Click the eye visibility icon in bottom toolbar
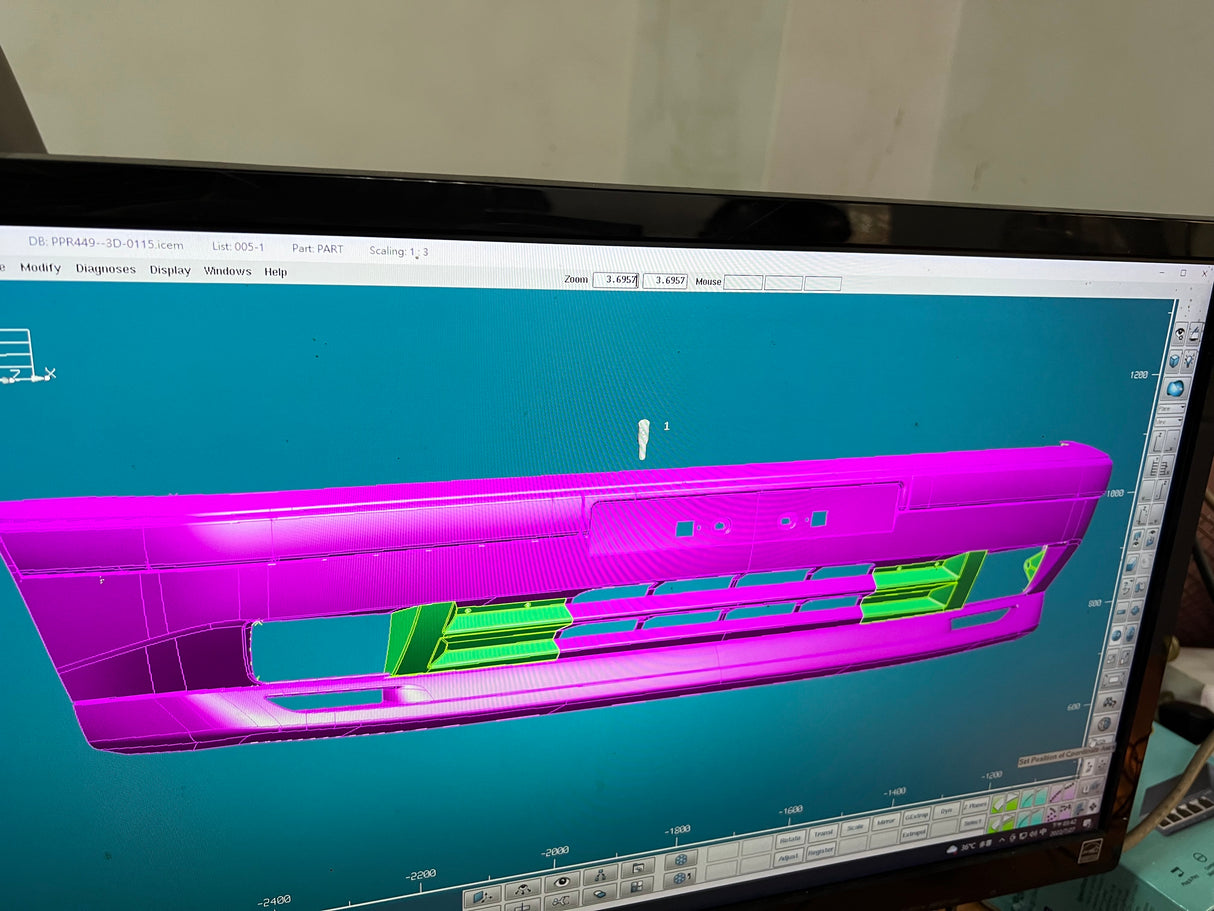The image size is (1214, 911). pos(562,881)
